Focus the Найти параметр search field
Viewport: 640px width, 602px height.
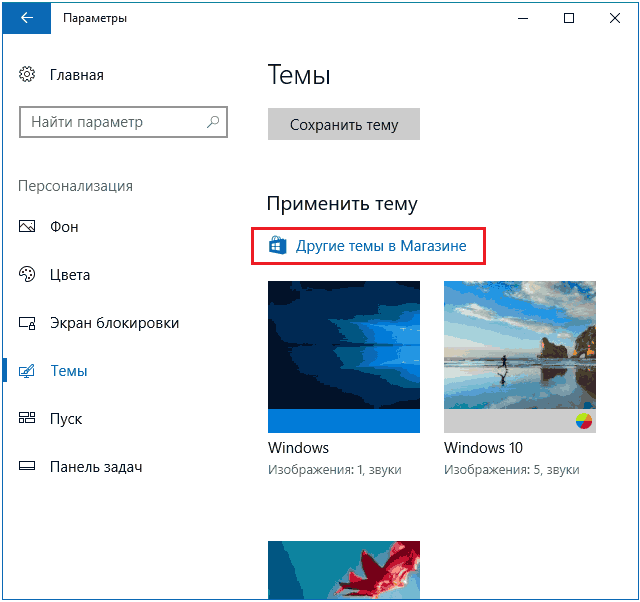123,122
